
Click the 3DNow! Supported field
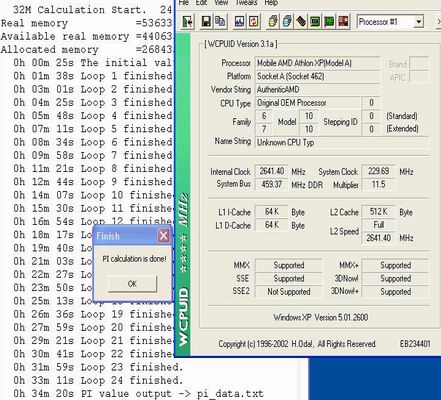coord(395,278)
